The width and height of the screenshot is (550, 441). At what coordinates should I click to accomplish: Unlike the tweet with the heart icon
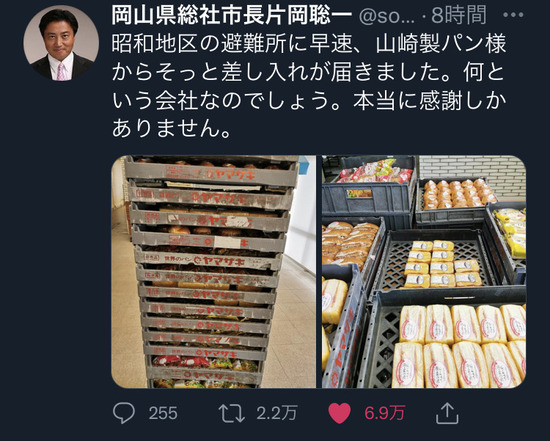pyautogui.click(x=340, y=413)
